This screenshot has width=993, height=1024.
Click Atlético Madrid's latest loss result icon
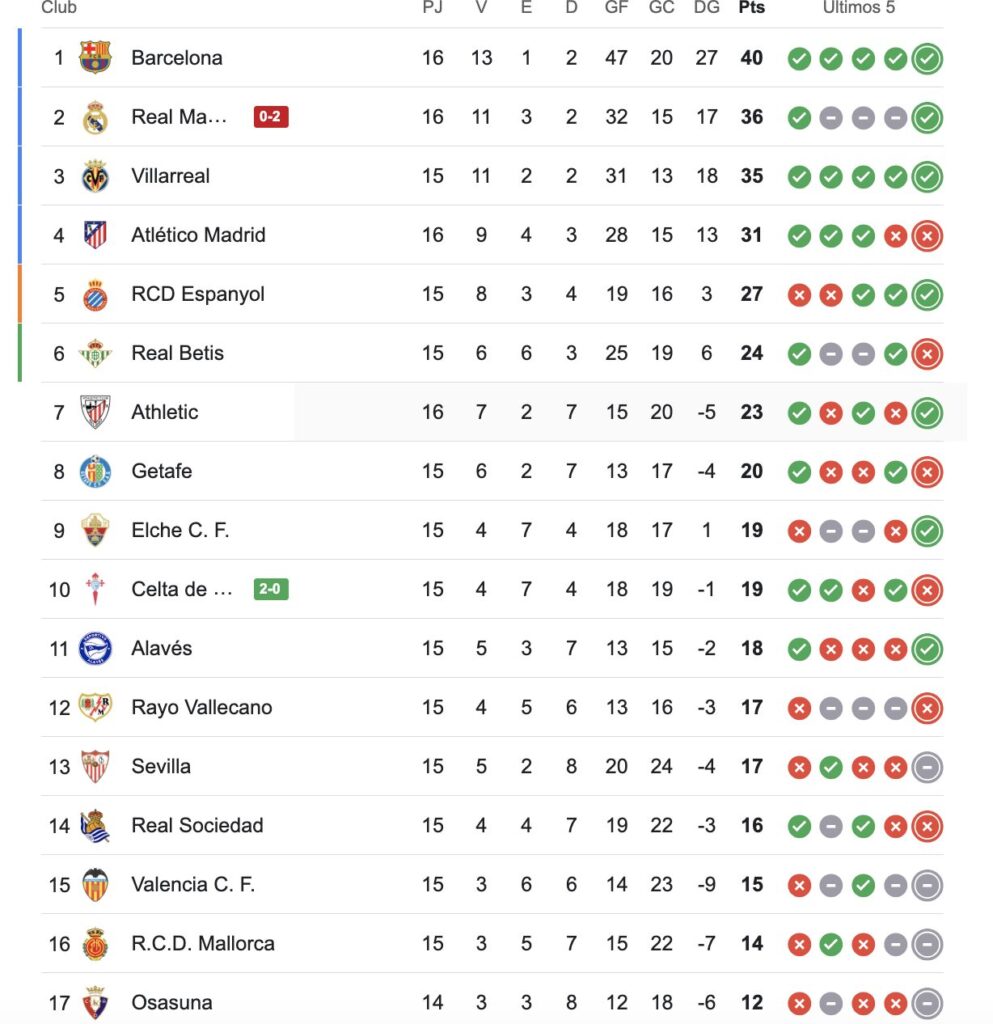pyautogui.click(x=927, y=236)
